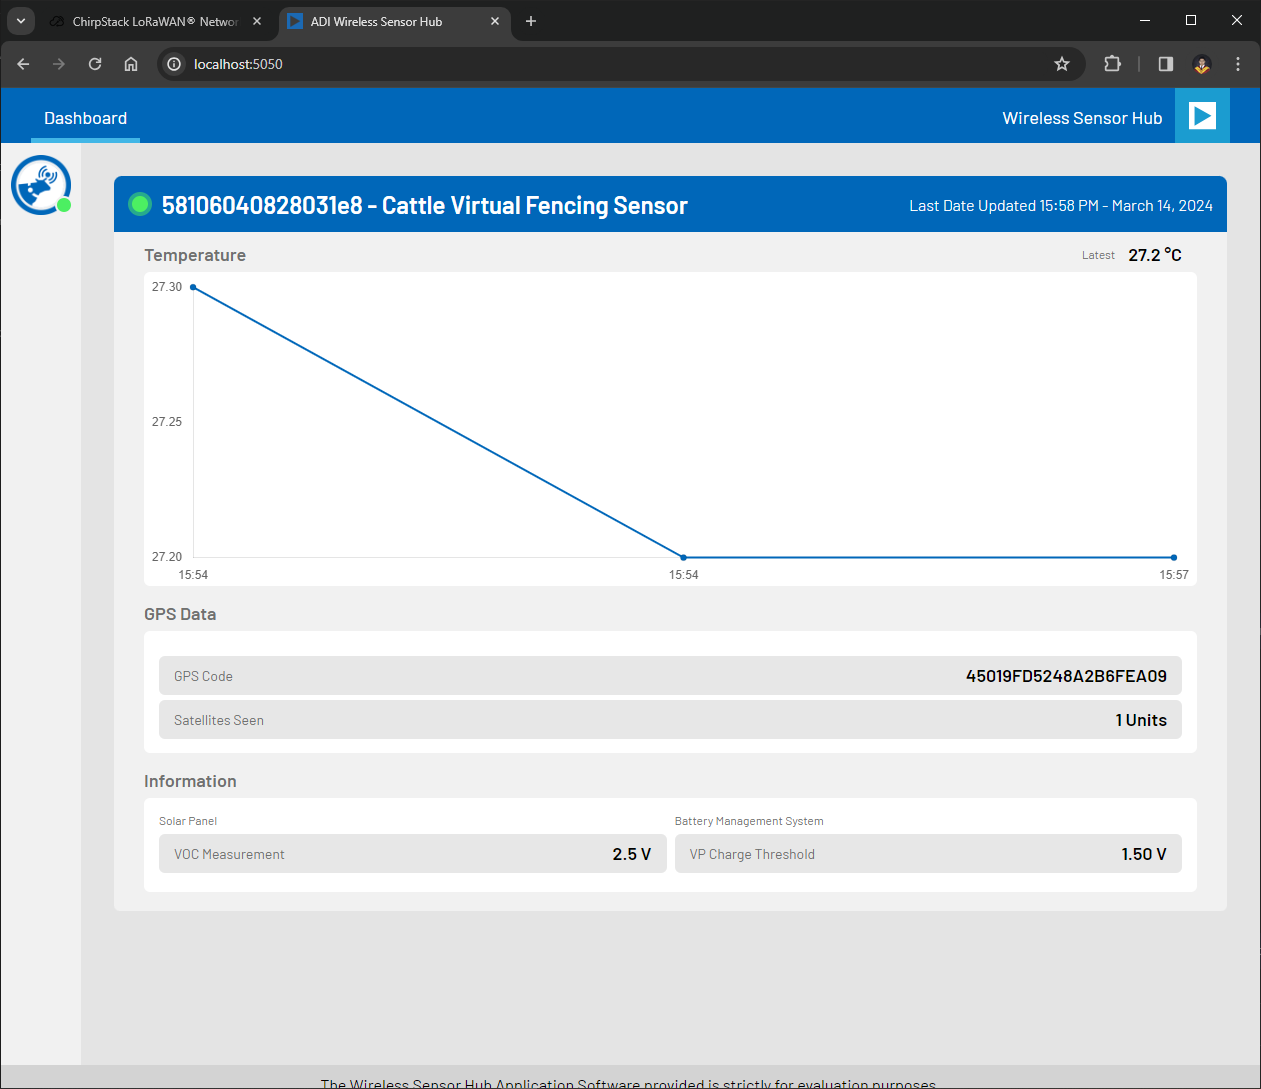Select the first temperature data point on the chart
Viewport: 1261px width, 1089px height.
click(x=193, y=288)
